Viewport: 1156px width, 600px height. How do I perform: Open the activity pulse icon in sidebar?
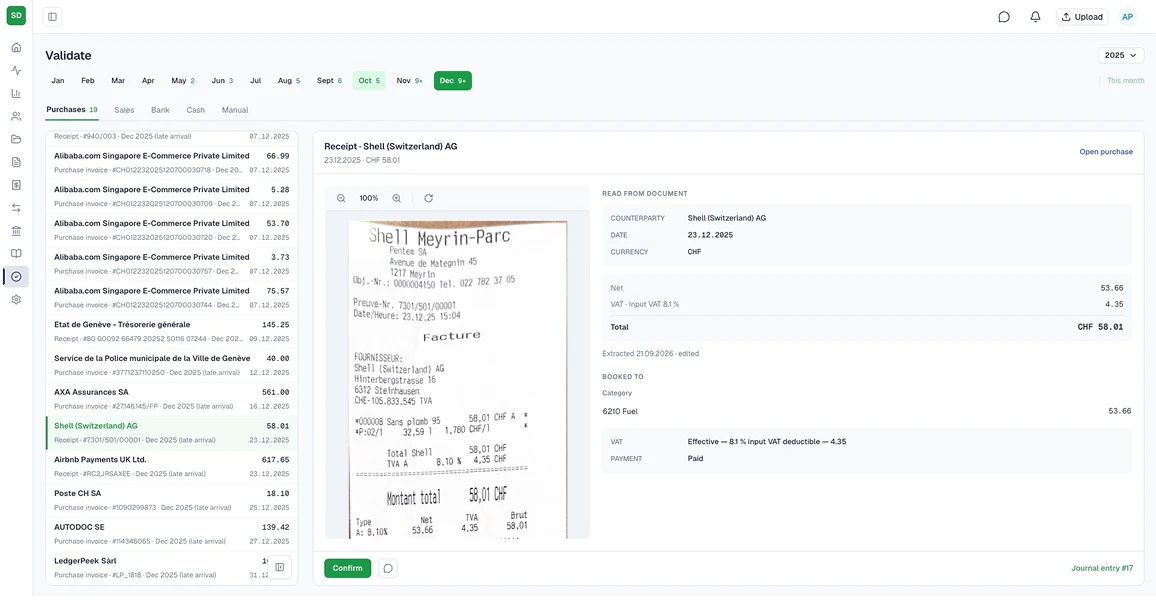pos(16,71)
